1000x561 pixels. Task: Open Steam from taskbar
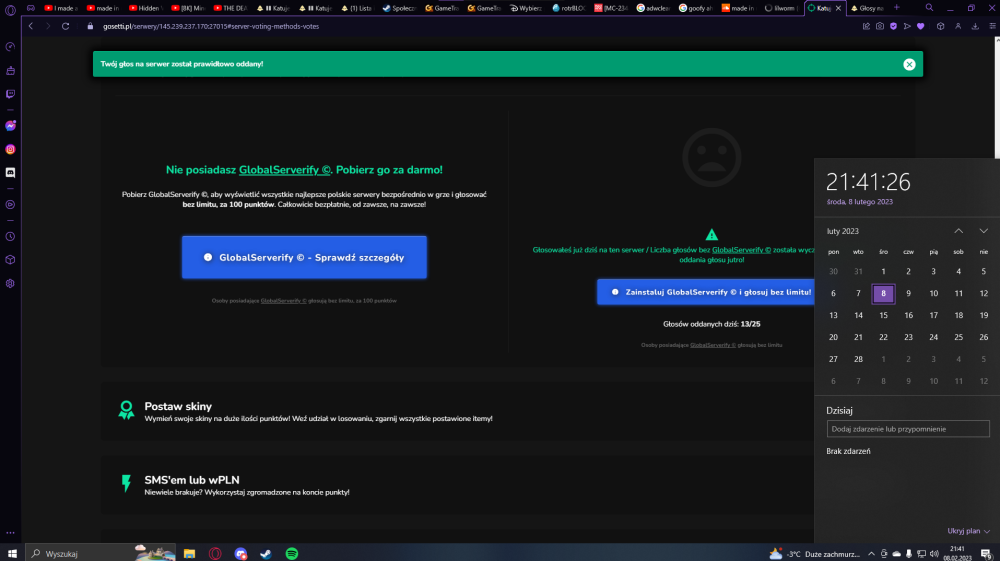coord(266,553)
